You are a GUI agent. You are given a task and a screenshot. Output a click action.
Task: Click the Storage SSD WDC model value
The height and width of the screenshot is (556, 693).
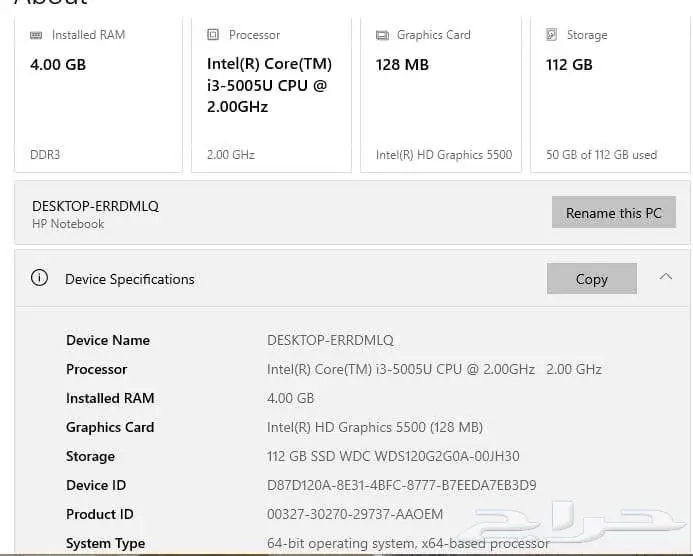[393, 456]
